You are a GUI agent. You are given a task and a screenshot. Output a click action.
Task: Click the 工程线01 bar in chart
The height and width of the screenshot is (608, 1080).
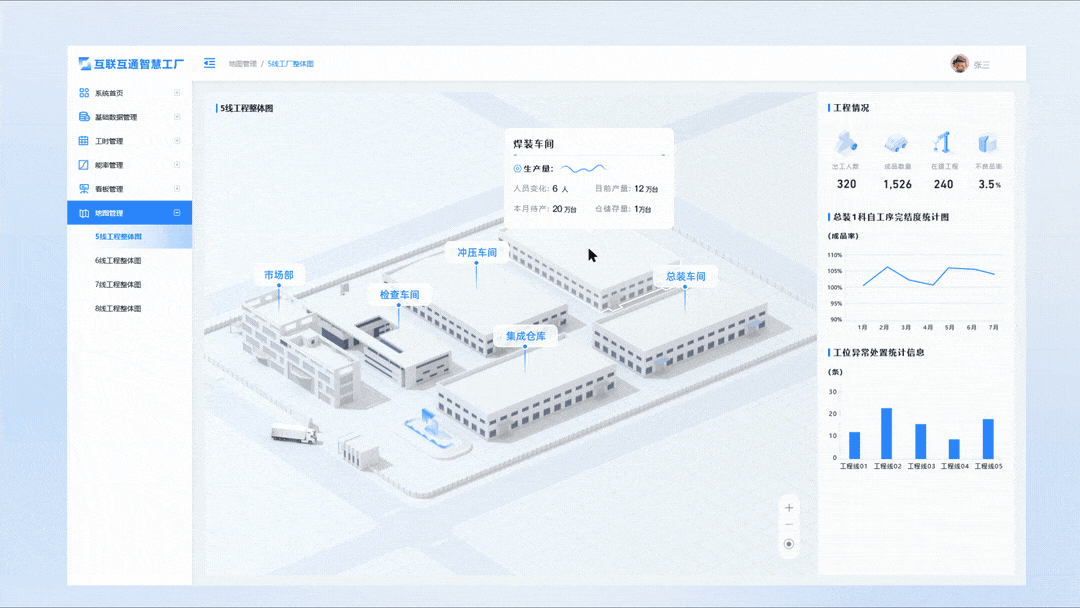854,445
